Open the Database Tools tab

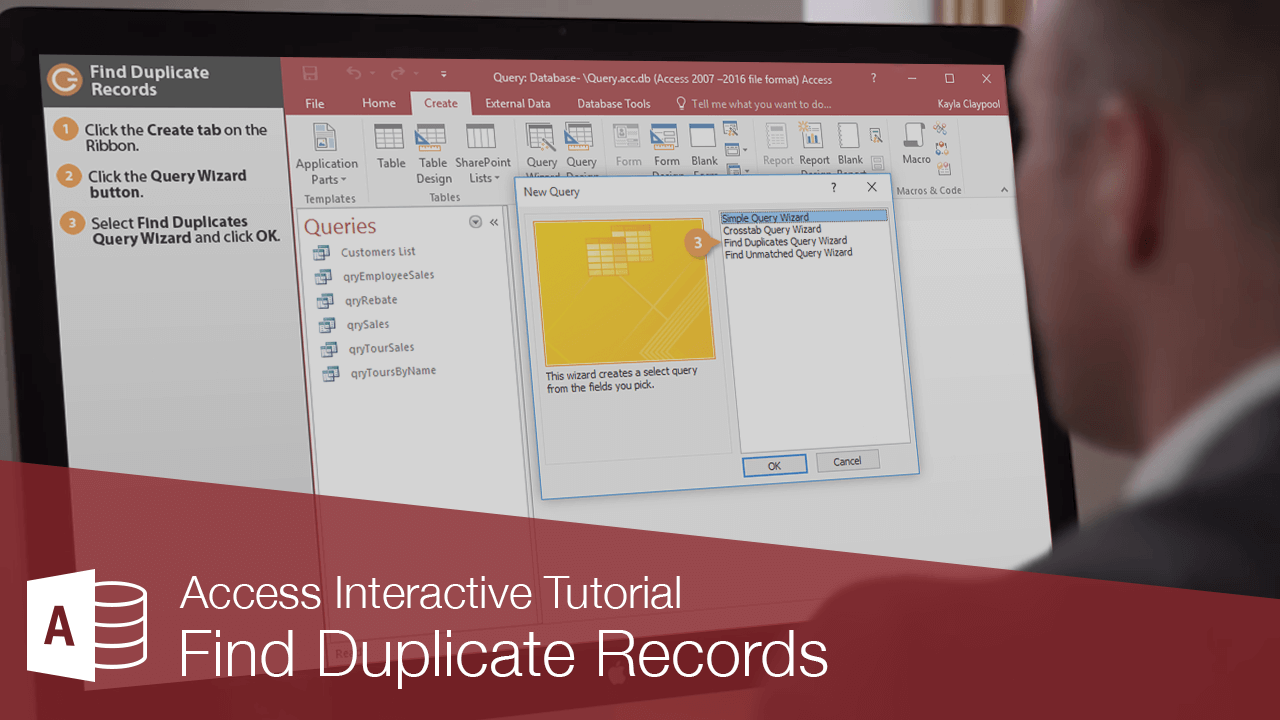[613, 103]
